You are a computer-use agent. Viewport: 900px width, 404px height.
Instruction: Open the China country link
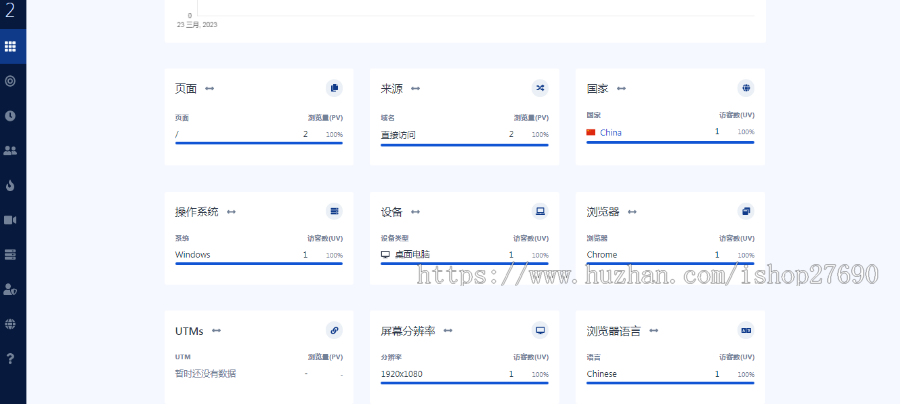pyautogui.click(x=611, y=132)
